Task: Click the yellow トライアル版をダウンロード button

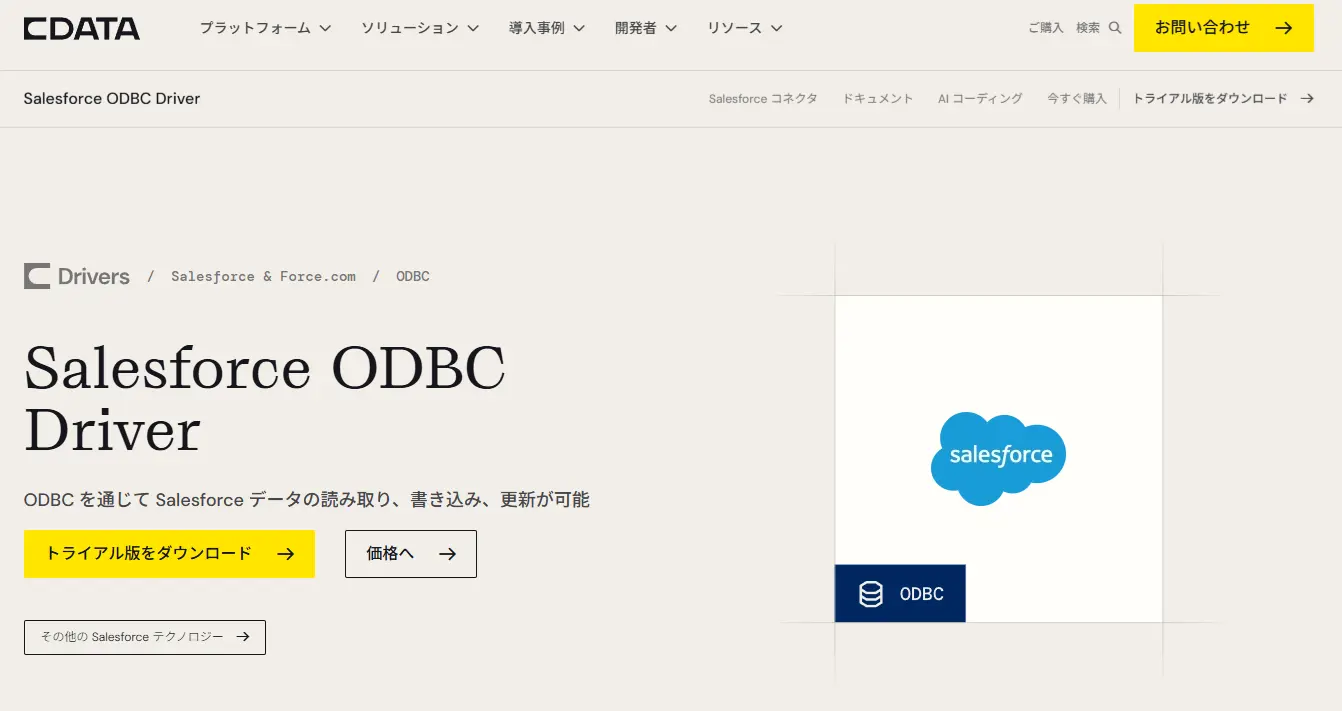Action: [x=169, y=554]
